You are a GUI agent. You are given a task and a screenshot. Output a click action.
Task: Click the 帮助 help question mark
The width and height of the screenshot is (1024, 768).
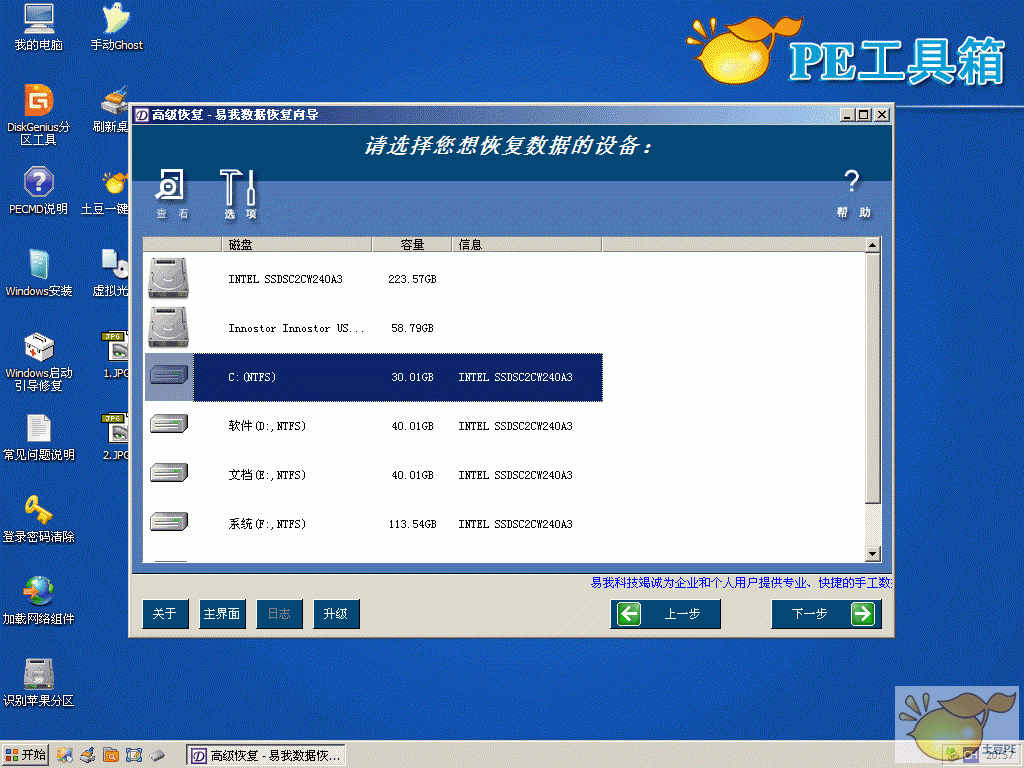click(x=852, y=193)
